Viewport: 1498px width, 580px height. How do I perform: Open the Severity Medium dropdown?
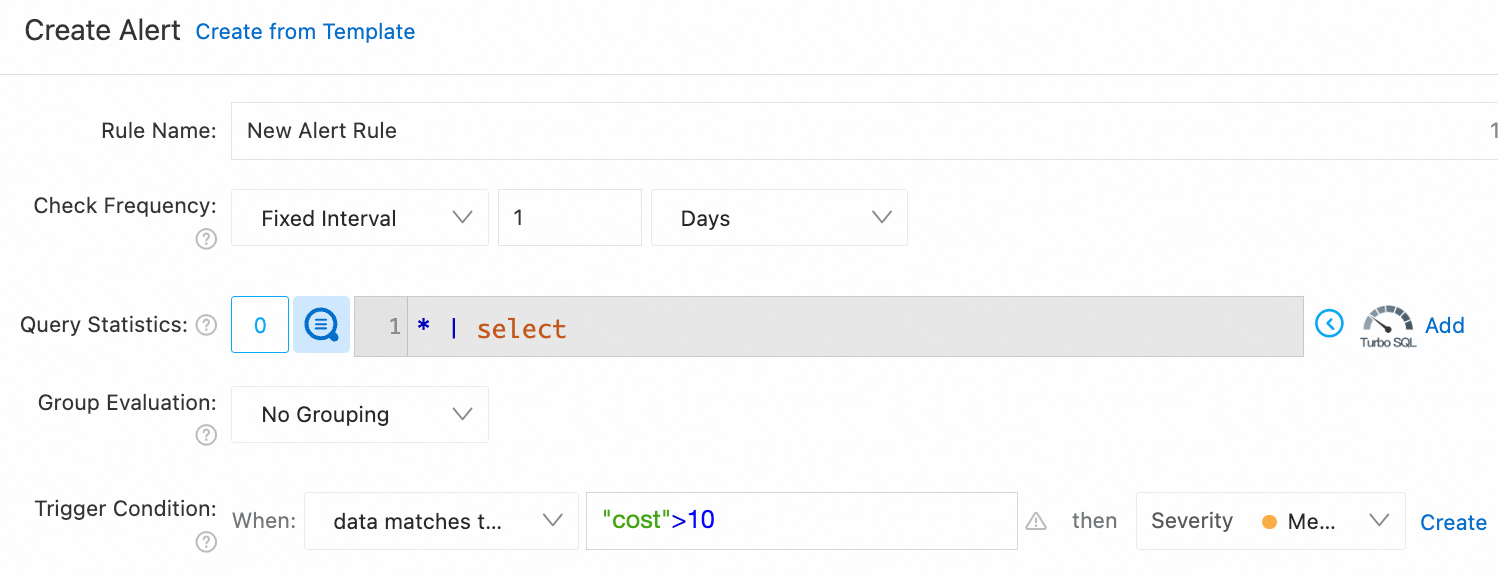(x=1270, y=521)
